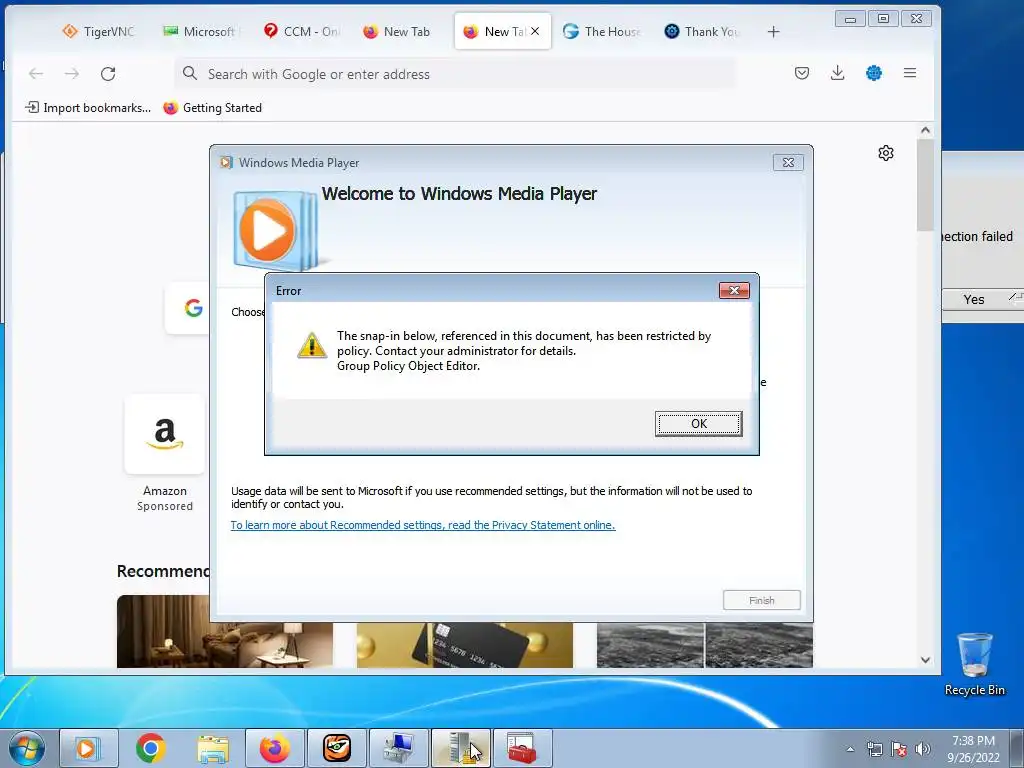1024x768 pixels.
Task: Open the Windows Start menu
Action: [27, 748]
